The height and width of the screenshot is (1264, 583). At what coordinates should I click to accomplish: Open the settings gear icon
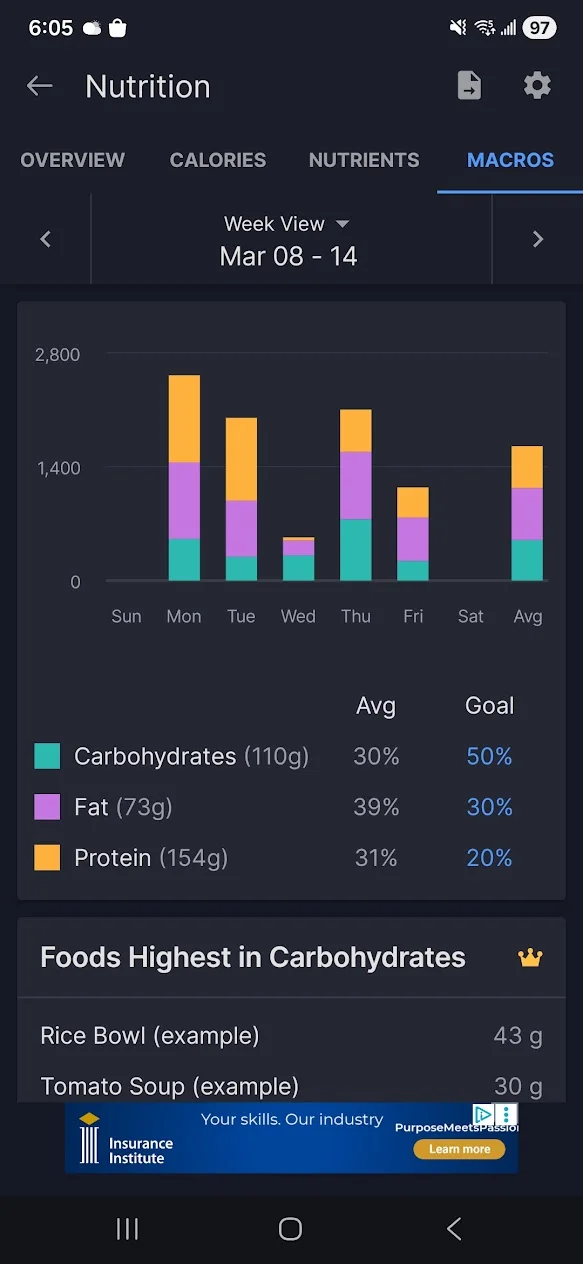[537, 86]
